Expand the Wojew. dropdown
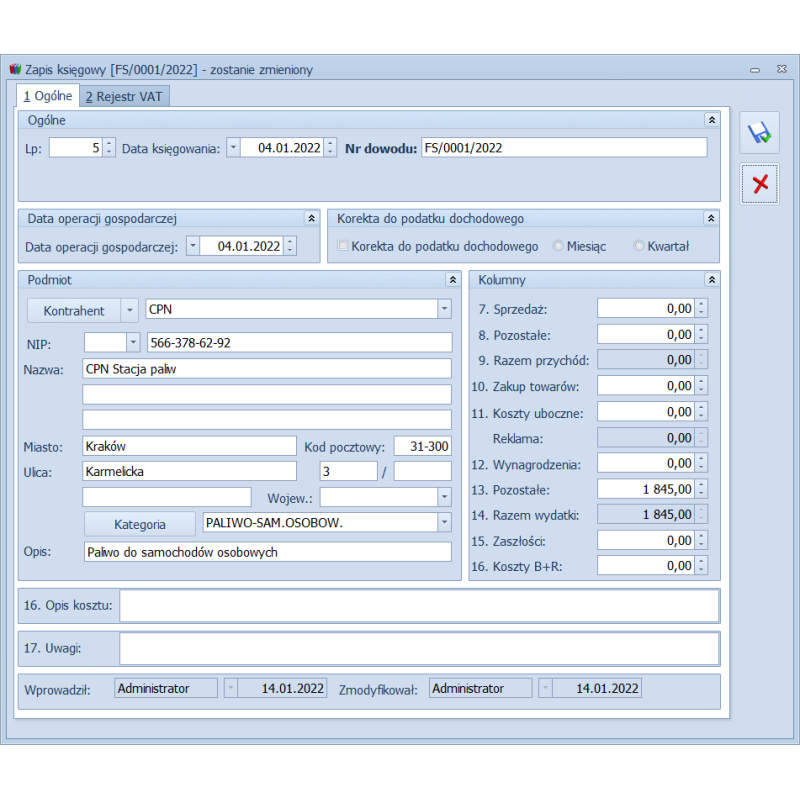Image resolution: width=800 pixels, height=800 pixels. click(x=444, y=497)
